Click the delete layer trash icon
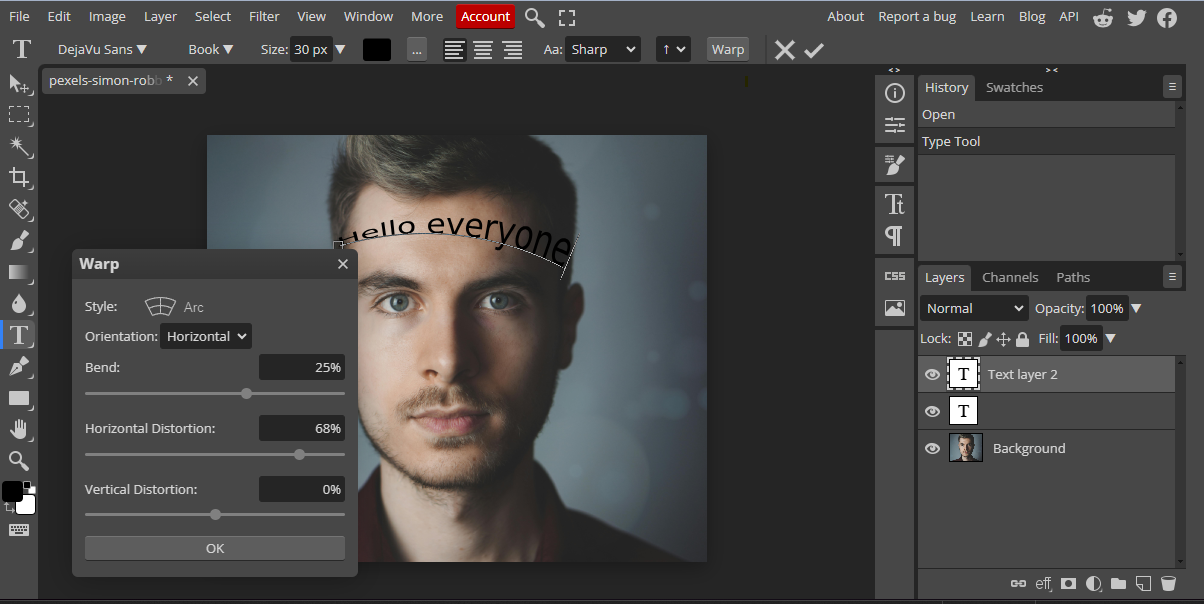The image size is (1204, 604). point(1168,583)
